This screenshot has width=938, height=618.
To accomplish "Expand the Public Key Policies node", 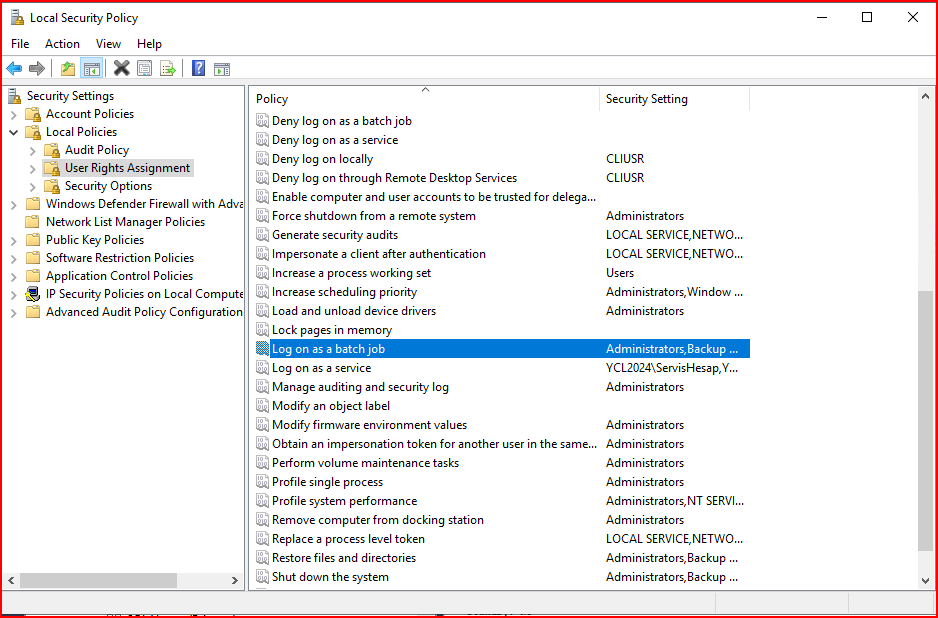I will click(x=13, y=240).
